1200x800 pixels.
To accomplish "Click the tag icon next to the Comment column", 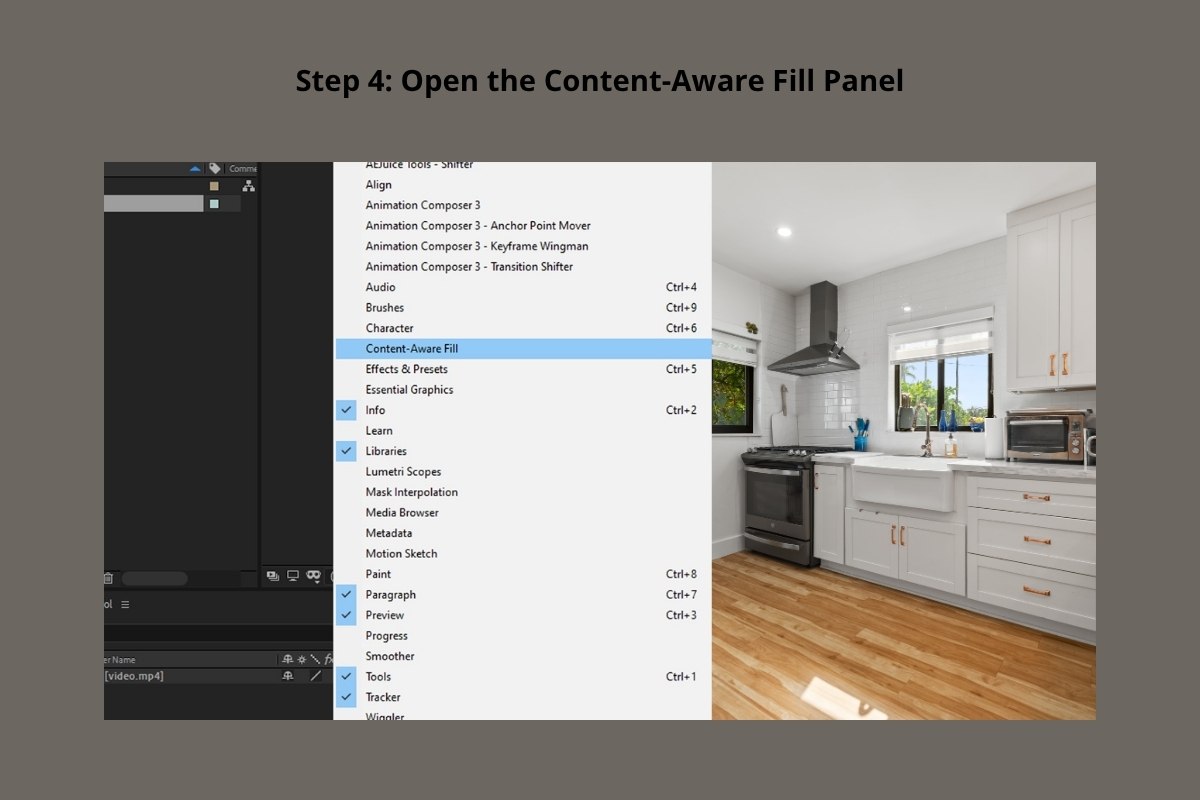I will tap(215, 168).
